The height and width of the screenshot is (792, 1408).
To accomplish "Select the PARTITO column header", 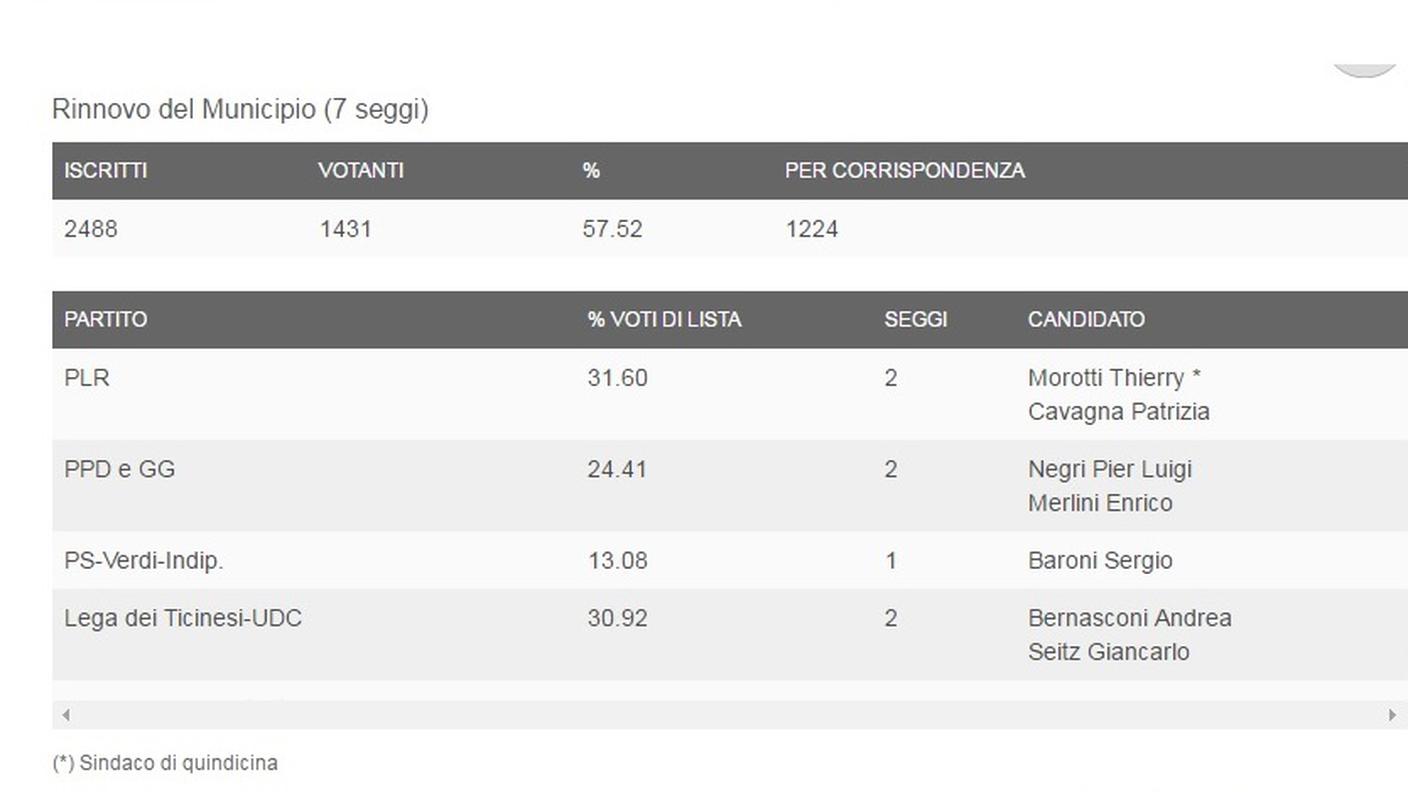I will (x=105, y=320).
